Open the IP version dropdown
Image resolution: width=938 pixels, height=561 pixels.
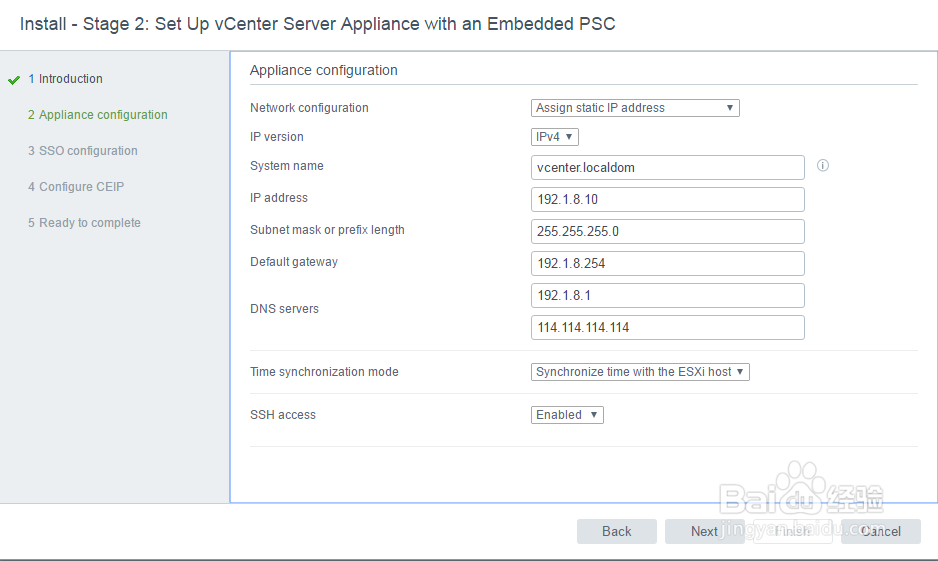pos(555,137)
